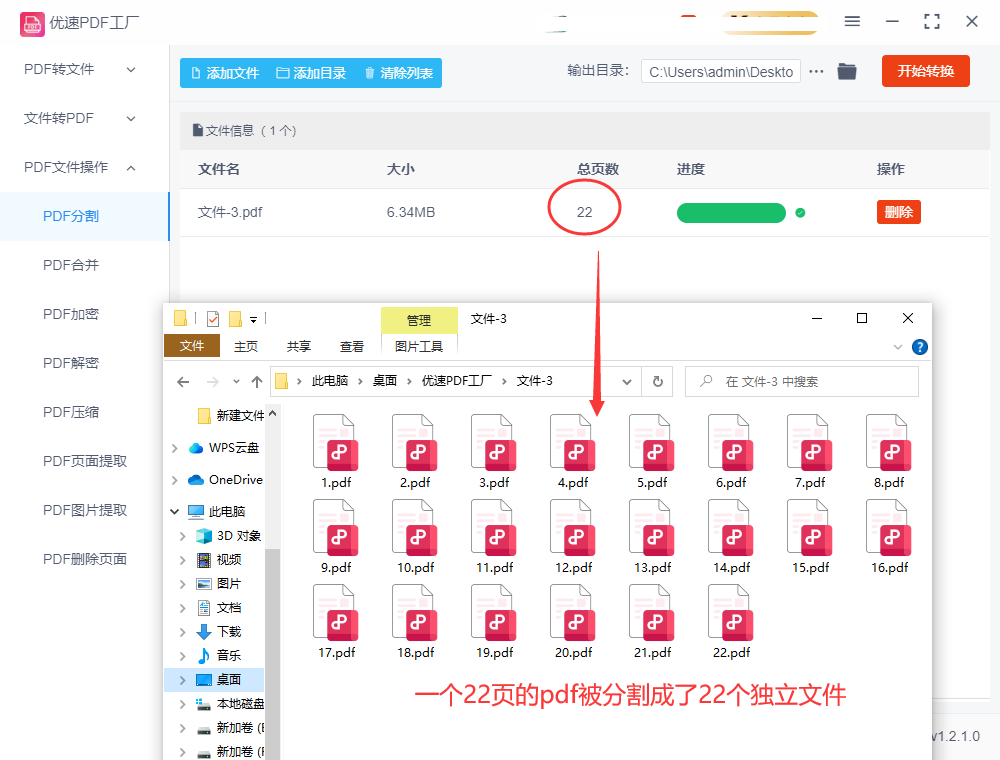This screenshot has width=1000, height=760.
Task: Expand the ribbon with the chevron
Action: pyautogui.click(x=898, y=347)
